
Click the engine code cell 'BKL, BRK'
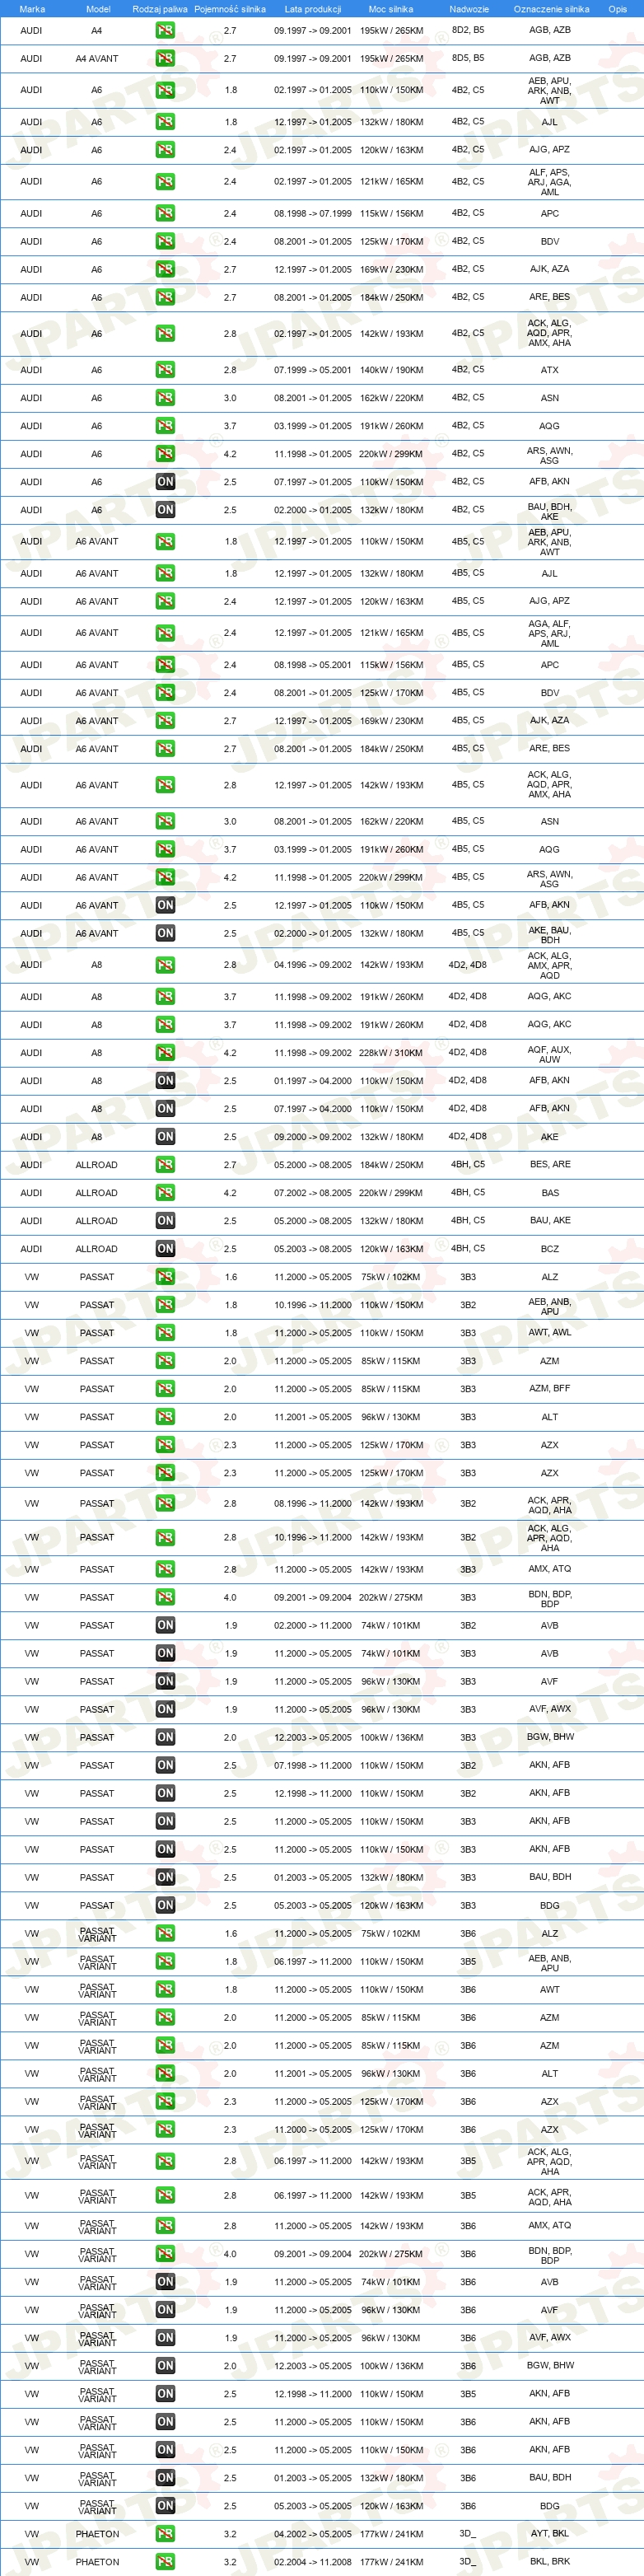point(550,2563)
